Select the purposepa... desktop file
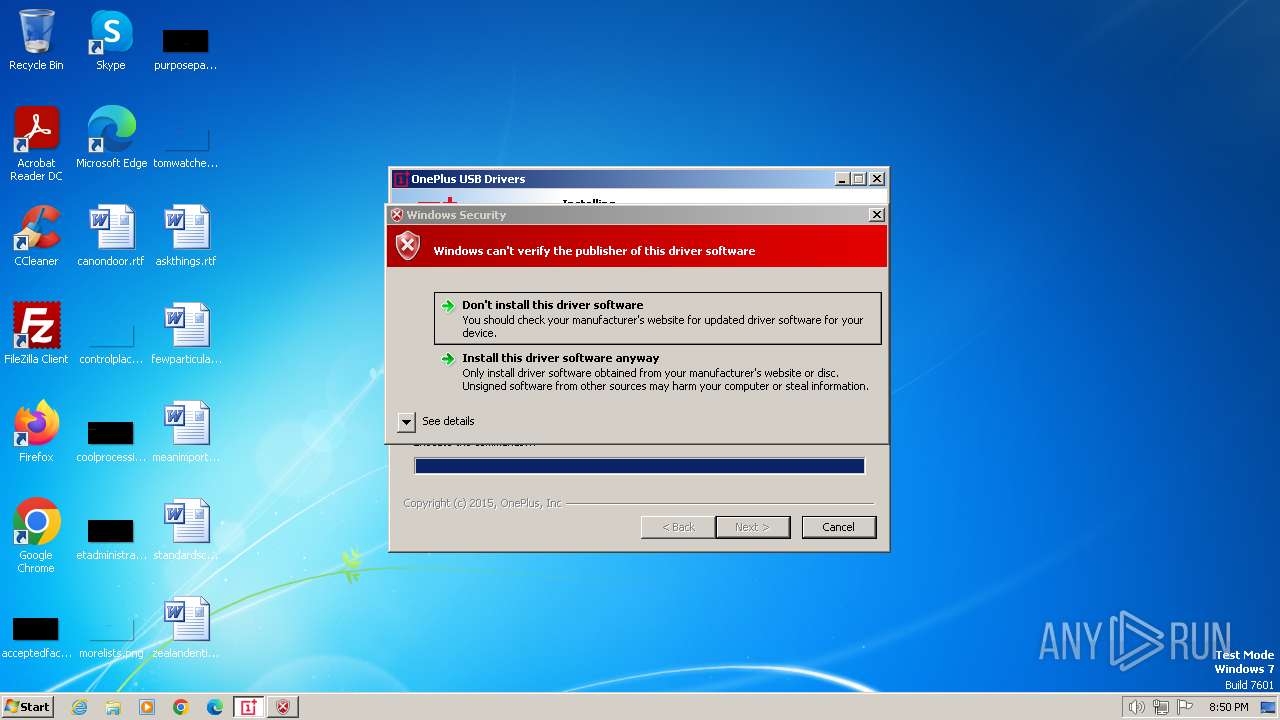The image size is (1280, 720). coord(186,46)
